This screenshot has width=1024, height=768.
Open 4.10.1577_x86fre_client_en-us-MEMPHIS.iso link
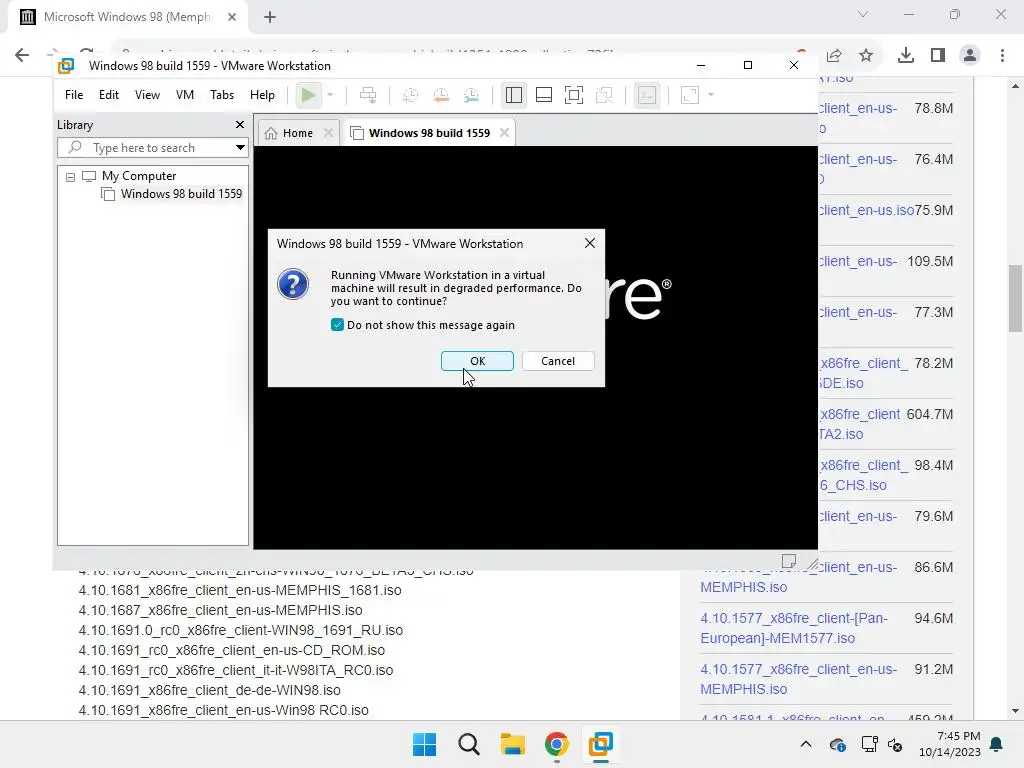click(799, 679)
